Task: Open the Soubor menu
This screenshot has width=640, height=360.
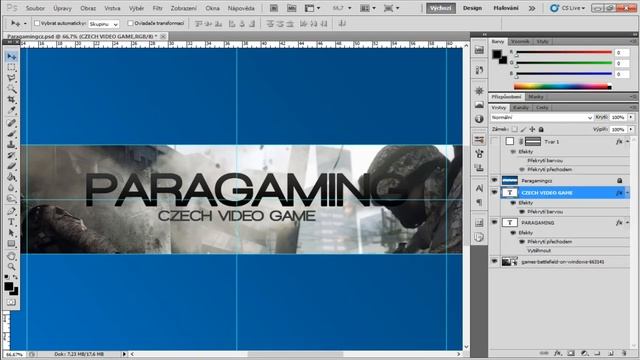Action: pos(35,8)
